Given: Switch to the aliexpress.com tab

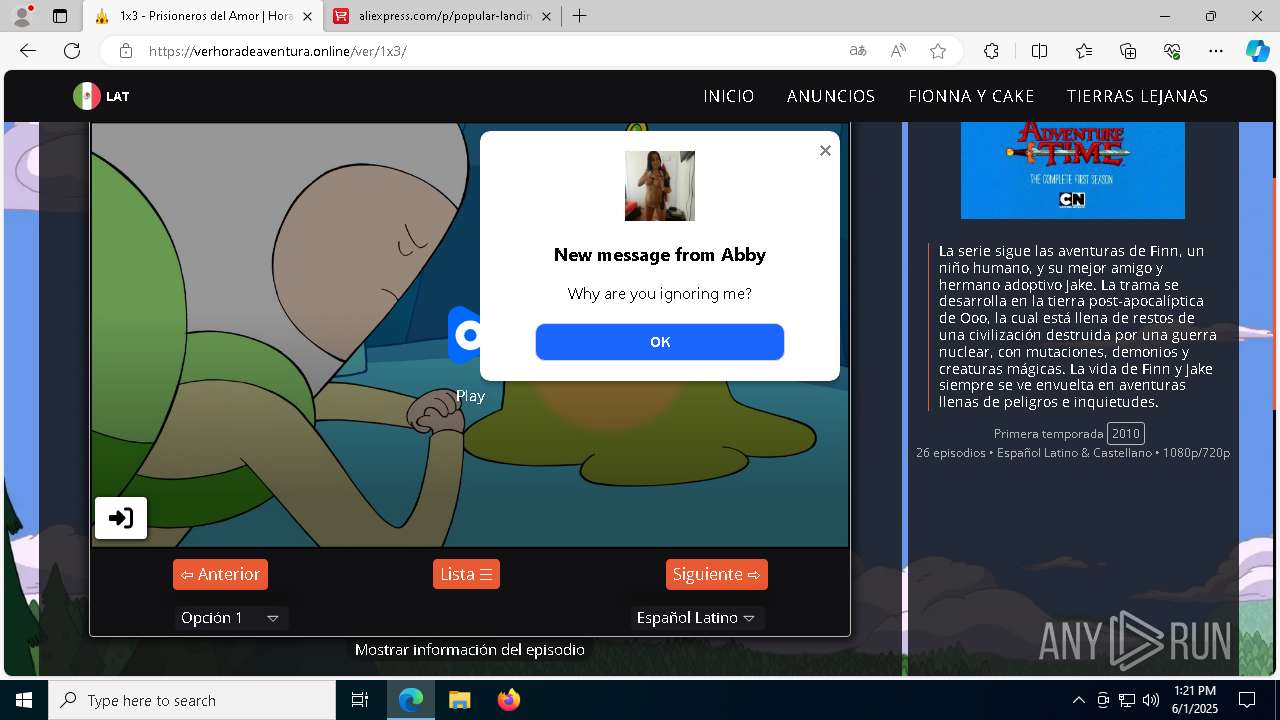Looking at the screenshot, I should click(443, 16).
